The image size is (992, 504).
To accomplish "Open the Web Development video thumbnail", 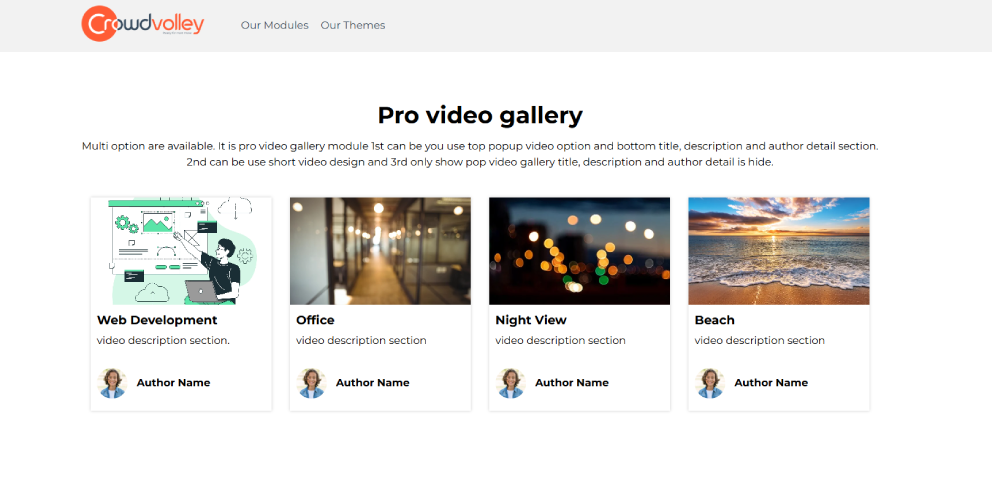I will pos(181,251).
